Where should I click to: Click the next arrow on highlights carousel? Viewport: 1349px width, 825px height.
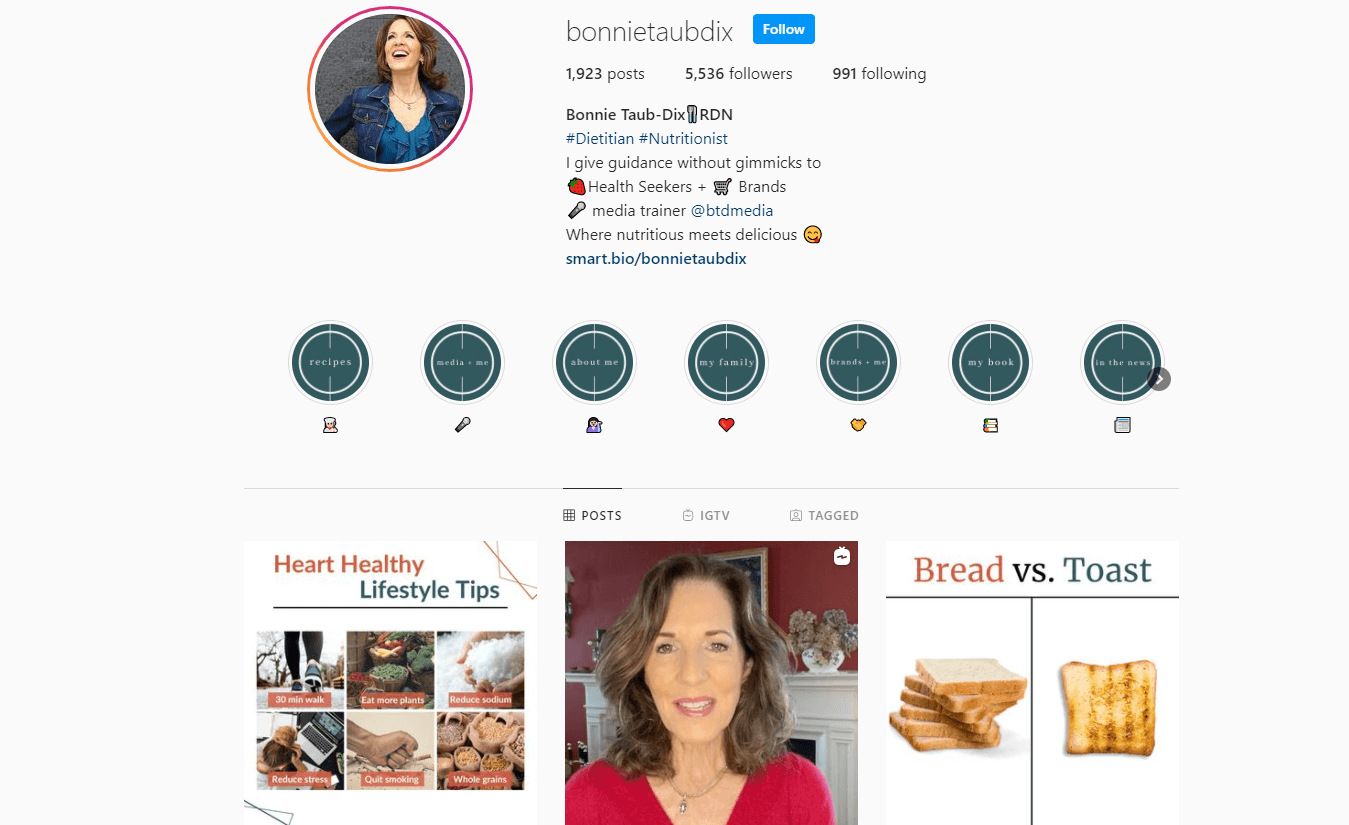(x=1159, y=379)
